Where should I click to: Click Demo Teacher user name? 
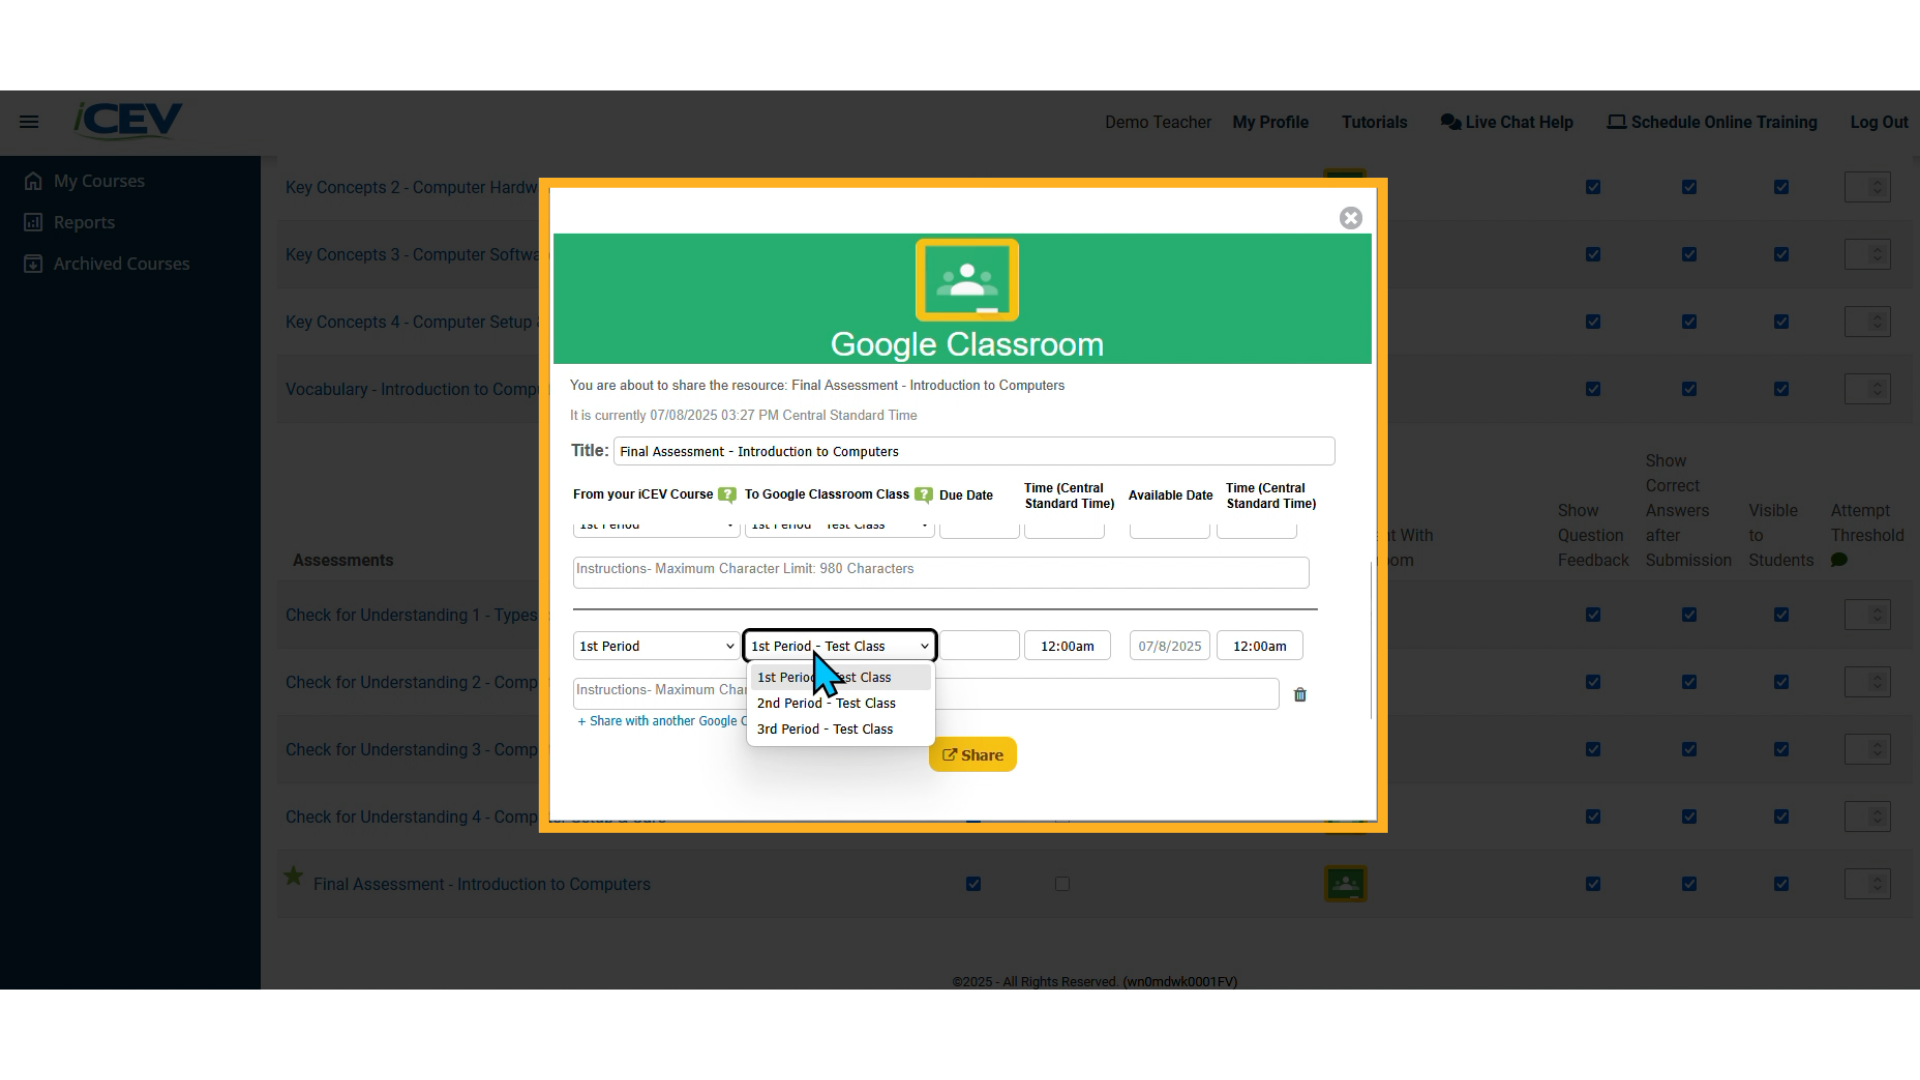pos(1158,122)
